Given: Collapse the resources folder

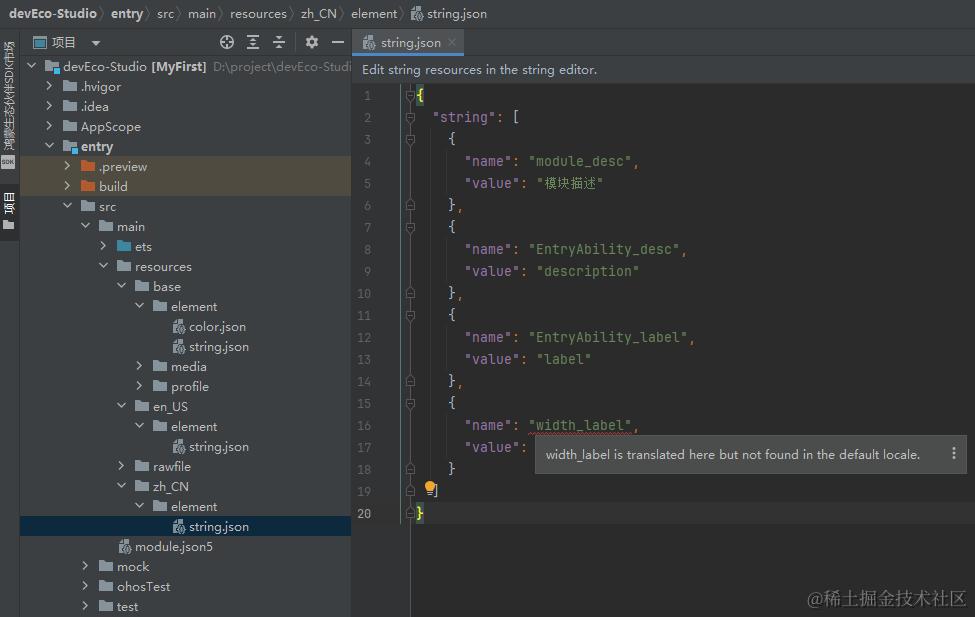Looking at the screenshot, I should (x=104, y=266).
